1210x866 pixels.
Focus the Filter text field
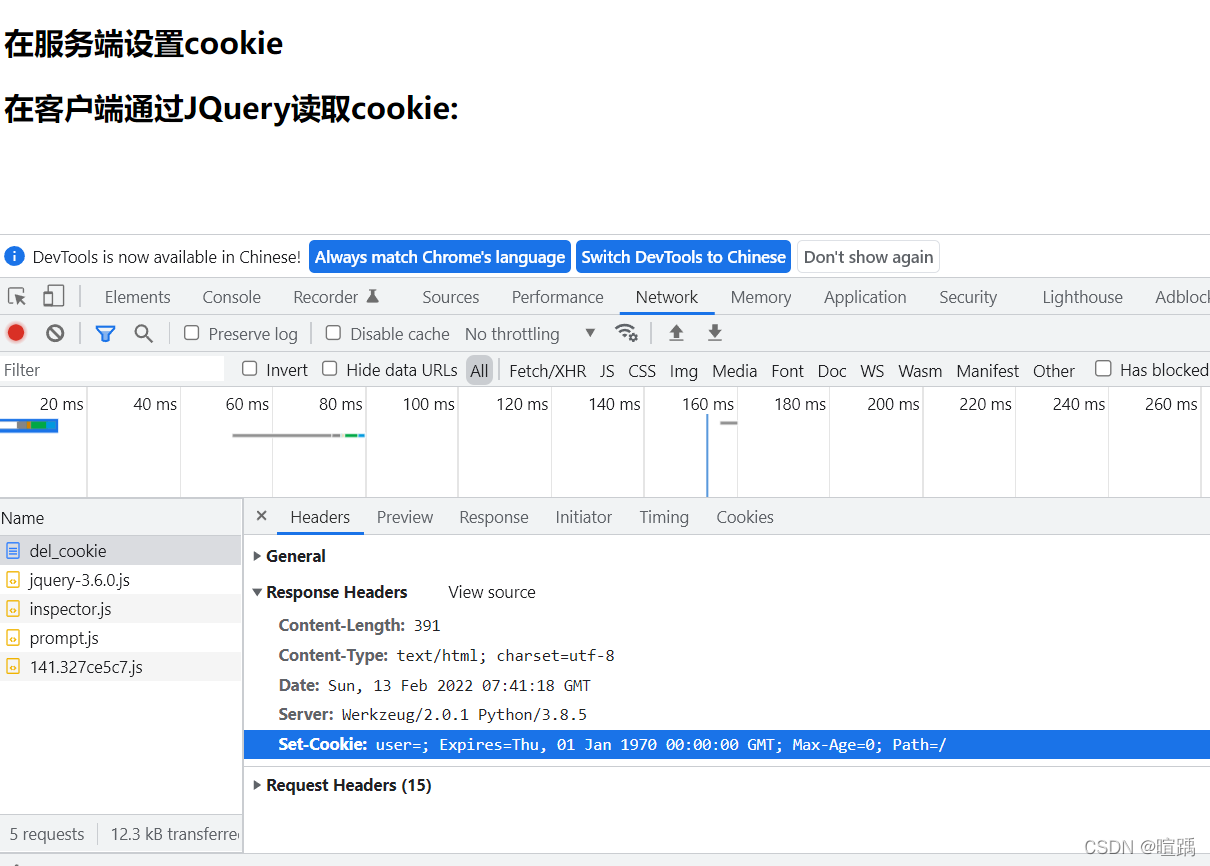[x=112, y=369]
